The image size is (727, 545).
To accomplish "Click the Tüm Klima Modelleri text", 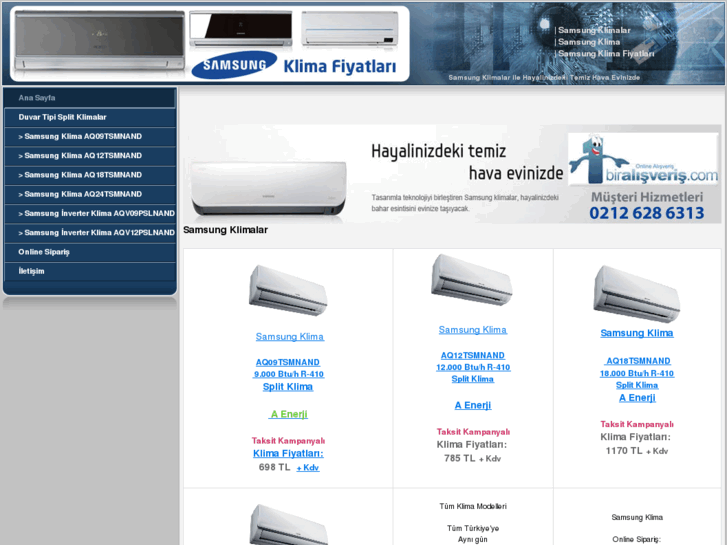I will (473, 506).
